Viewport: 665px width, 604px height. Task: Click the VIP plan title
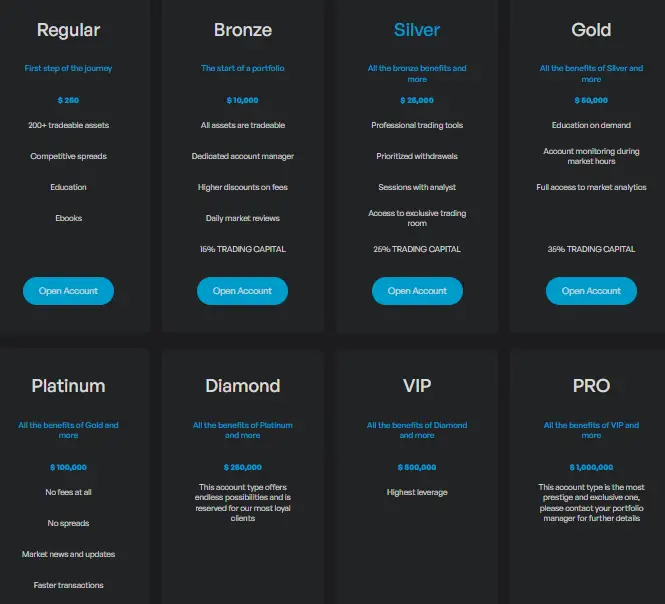[417, 386]
